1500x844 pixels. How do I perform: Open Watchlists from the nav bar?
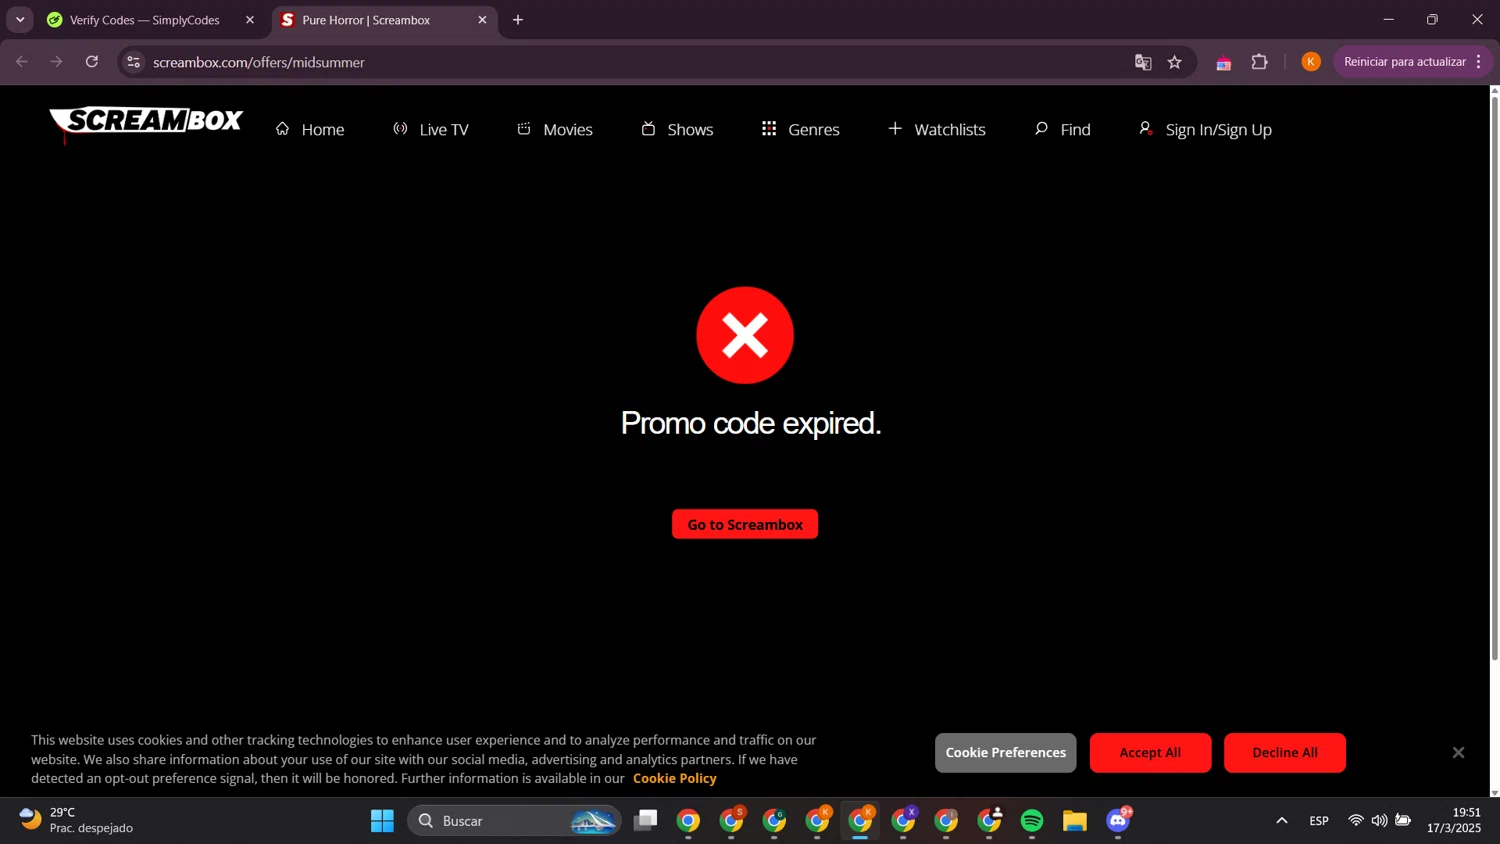click(937, 129)
